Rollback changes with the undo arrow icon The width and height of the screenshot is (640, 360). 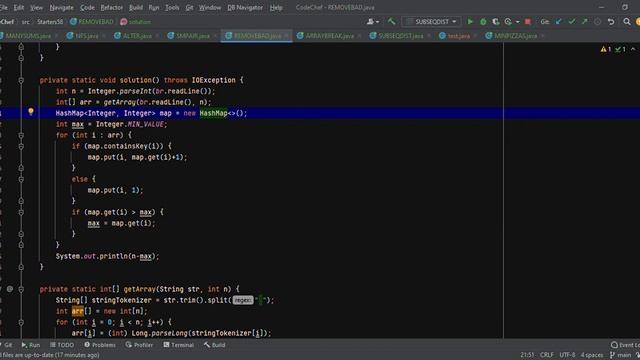pos(611,22)
